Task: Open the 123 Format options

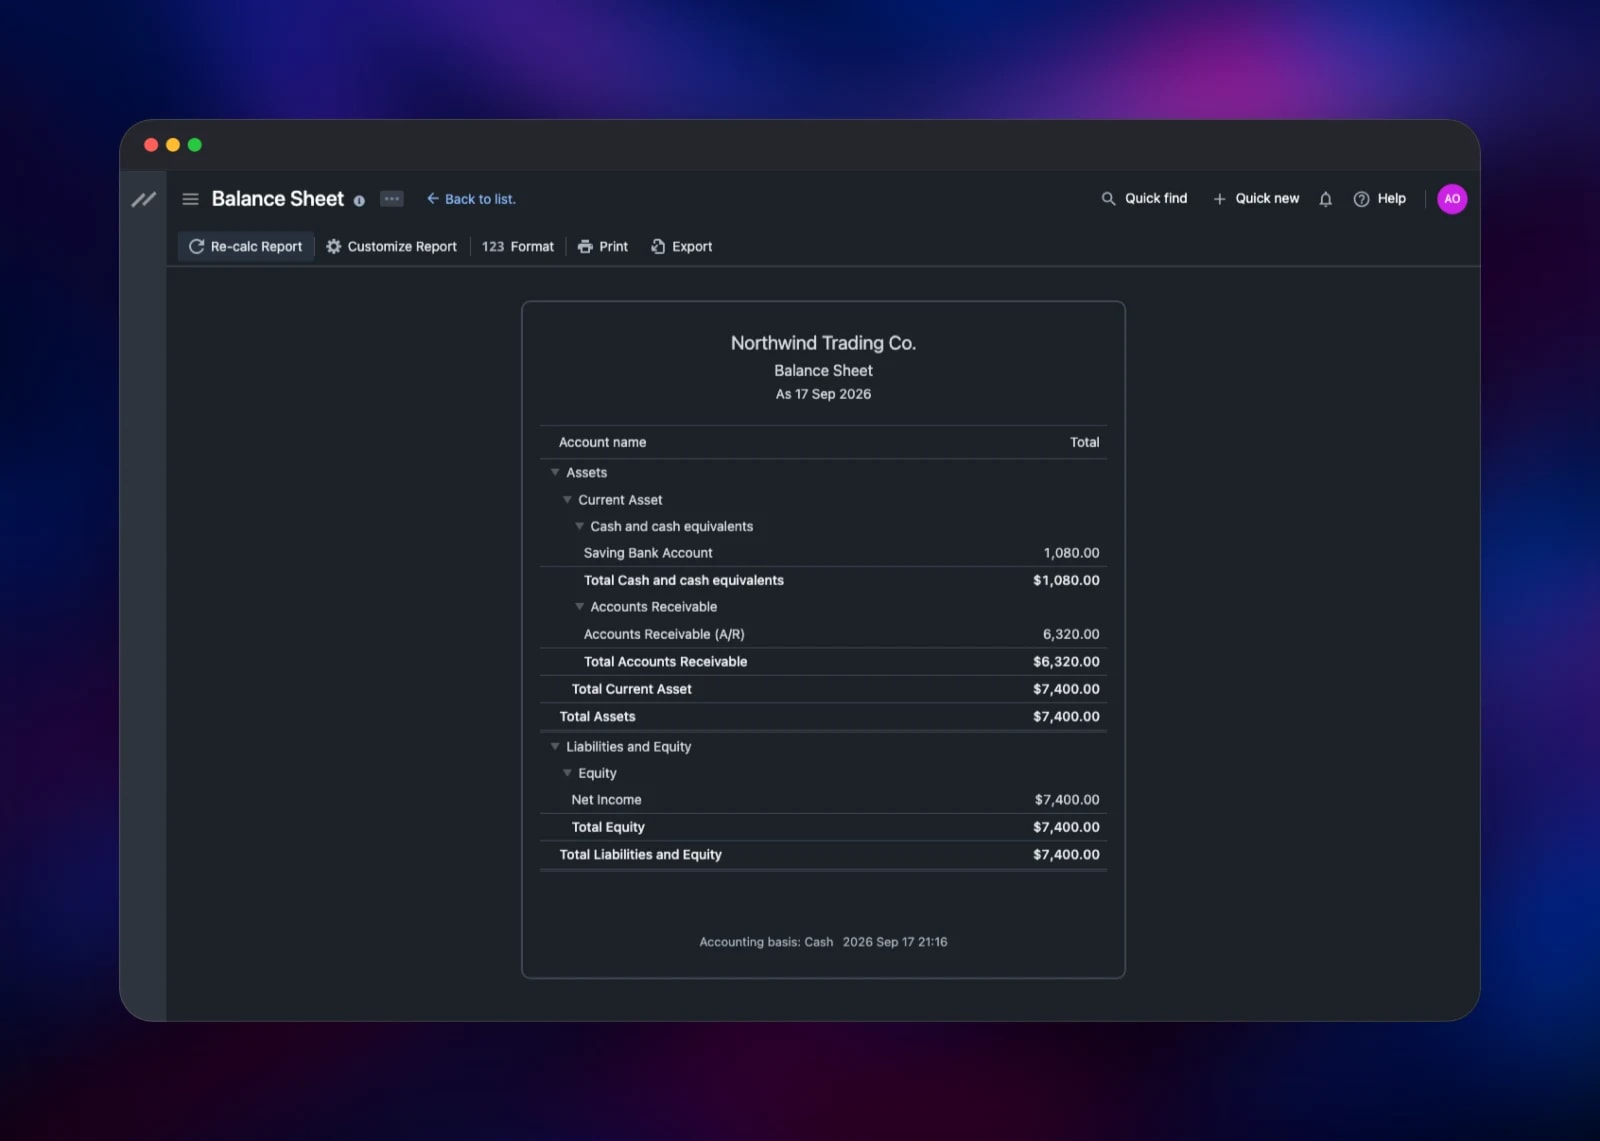Action: (x=518, y=246)
